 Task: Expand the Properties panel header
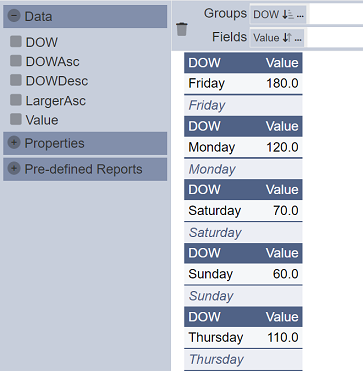(x=85, y=143)
